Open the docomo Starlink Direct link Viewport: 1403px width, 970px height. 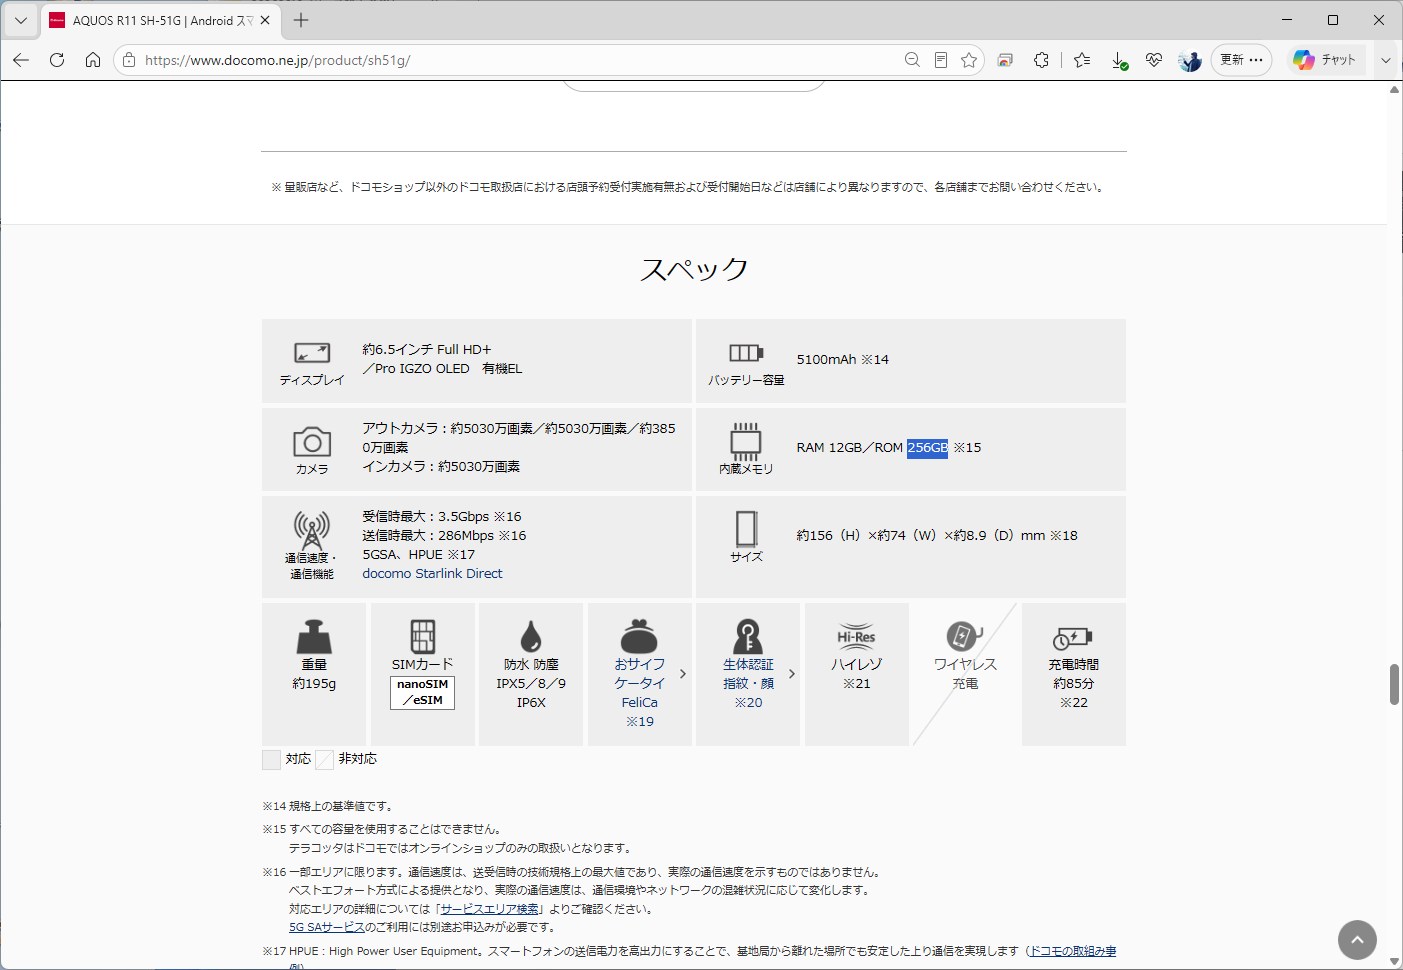(x=432, y=573)
